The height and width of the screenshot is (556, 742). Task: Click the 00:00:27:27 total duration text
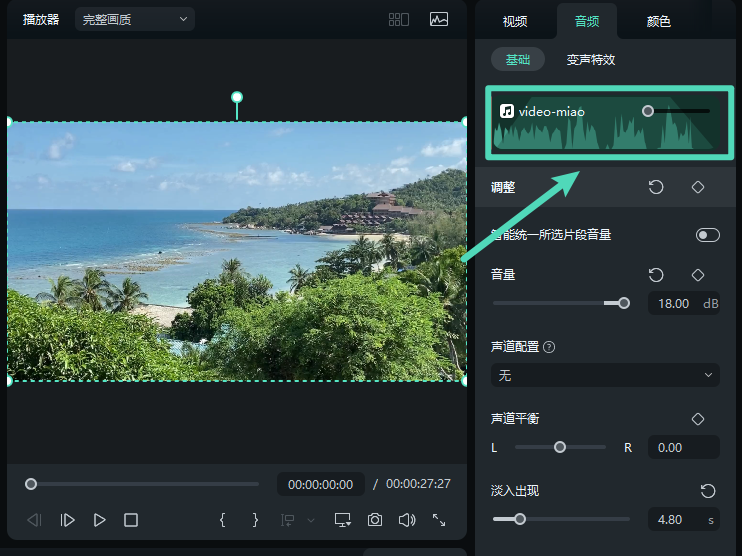418,484
